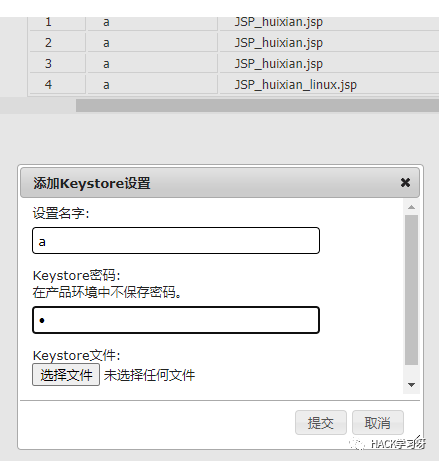Click the 选择文件 choose file button

click(x=66, y=375)
